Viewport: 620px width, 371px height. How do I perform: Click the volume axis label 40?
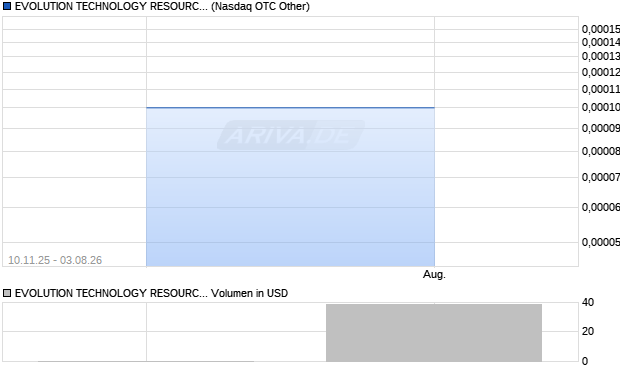tap(588, 303)
